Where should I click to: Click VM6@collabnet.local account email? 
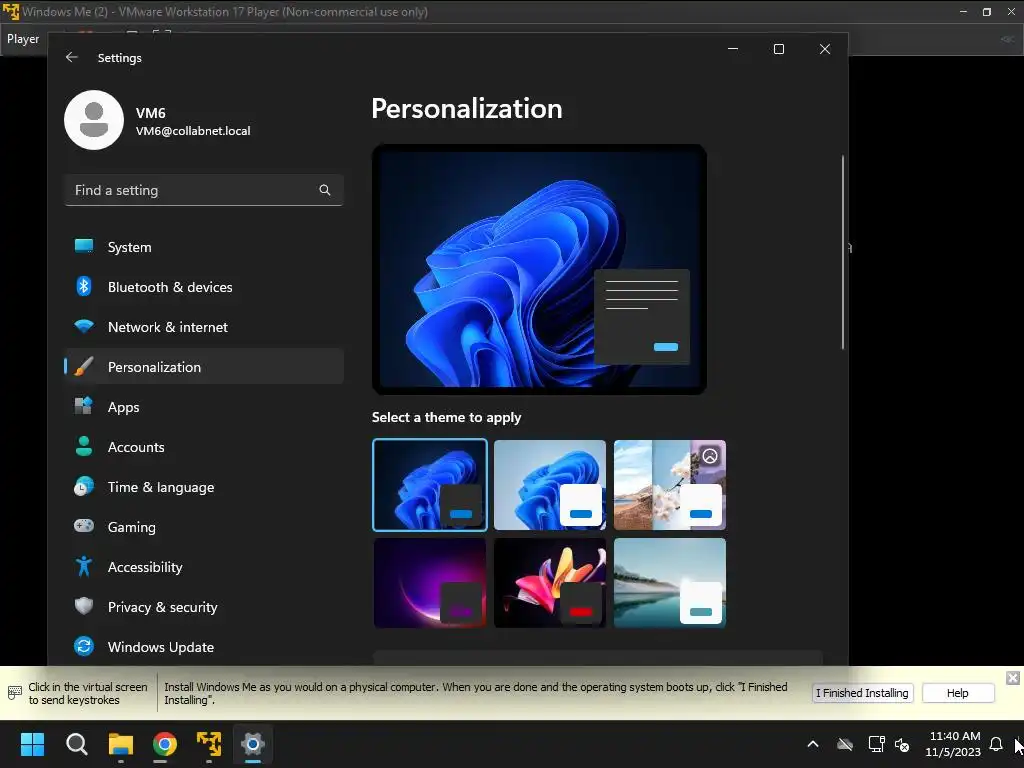pyautogui.click(x=193, y=131)
